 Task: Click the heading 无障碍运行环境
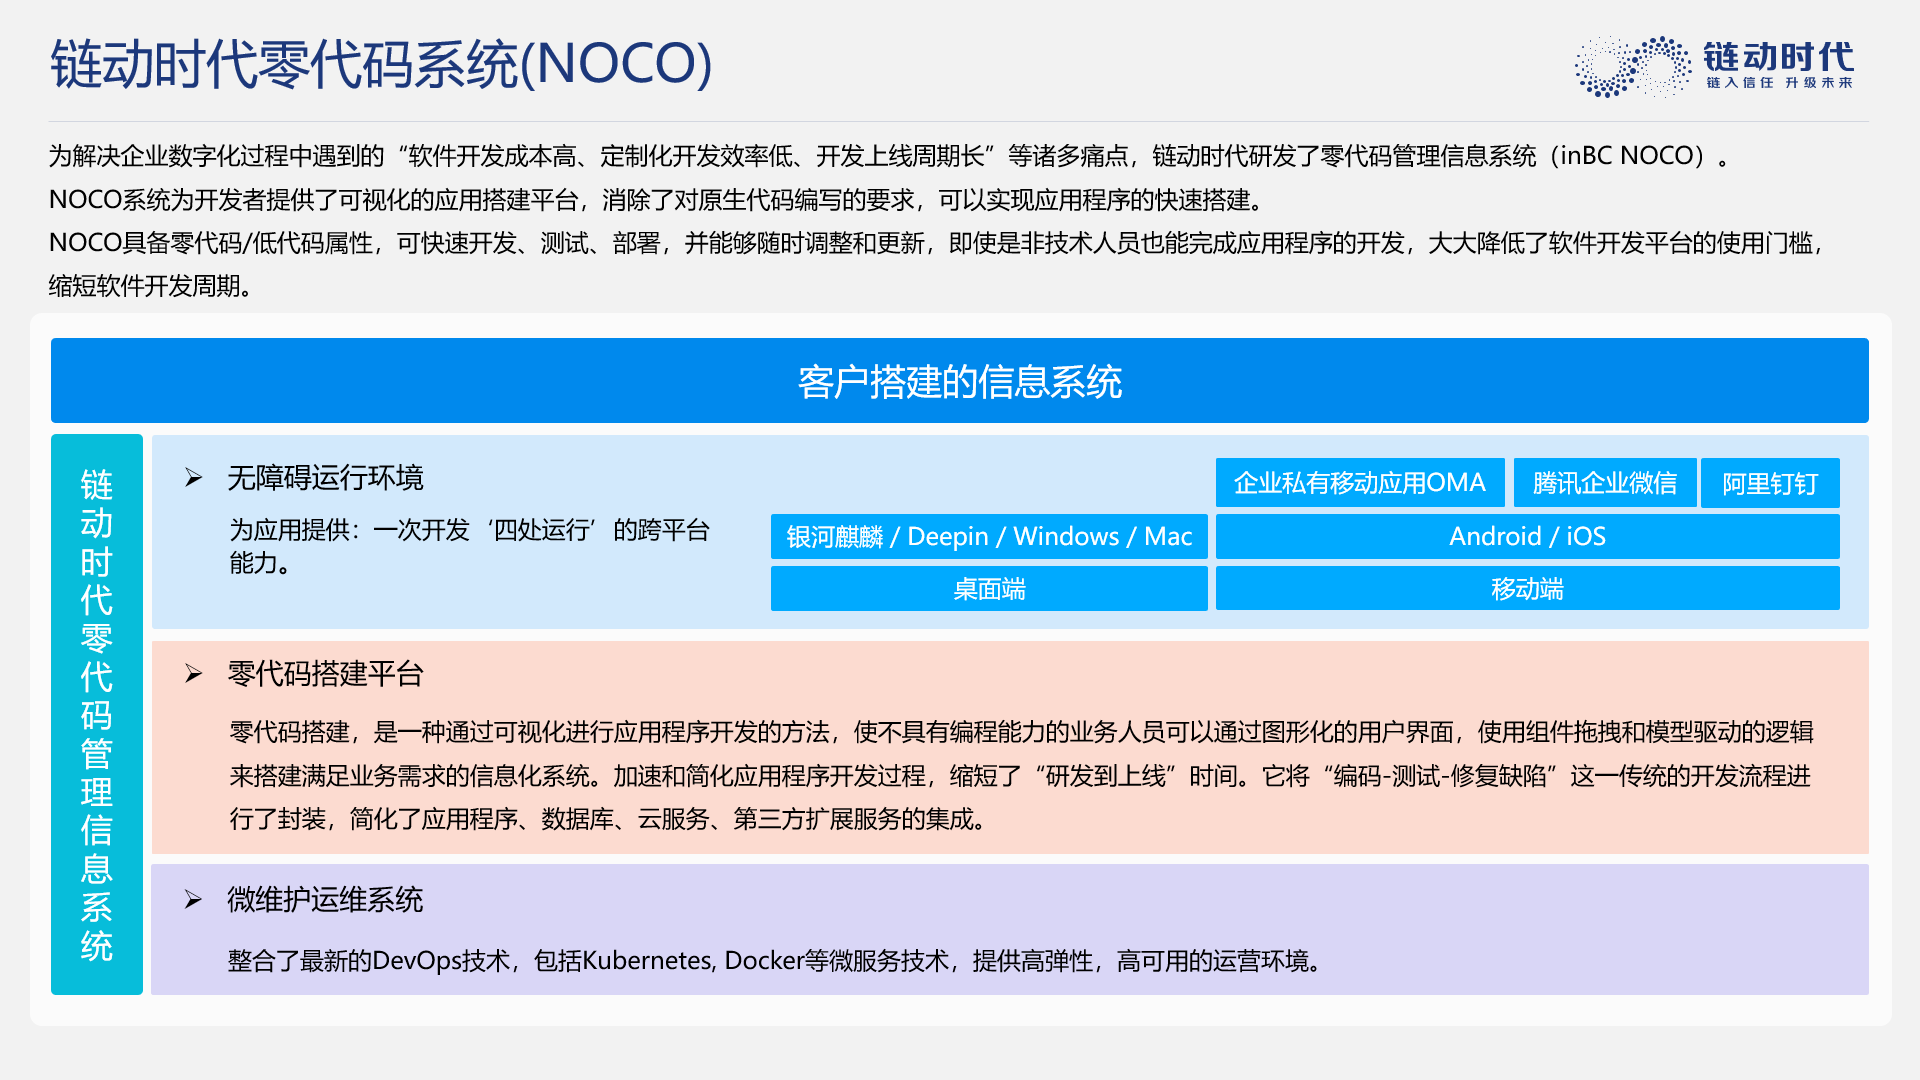click(325, 478)
